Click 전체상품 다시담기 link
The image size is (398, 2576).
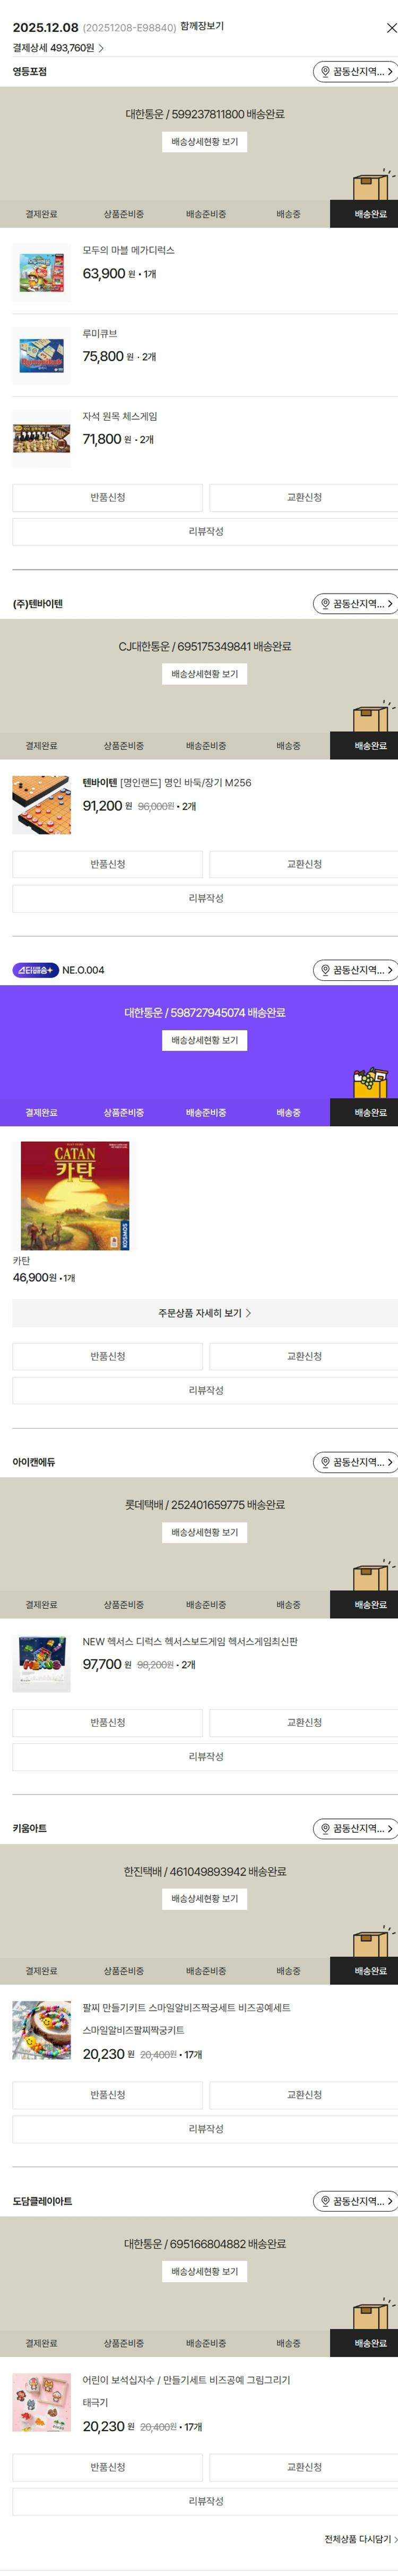coord(360,2539)
